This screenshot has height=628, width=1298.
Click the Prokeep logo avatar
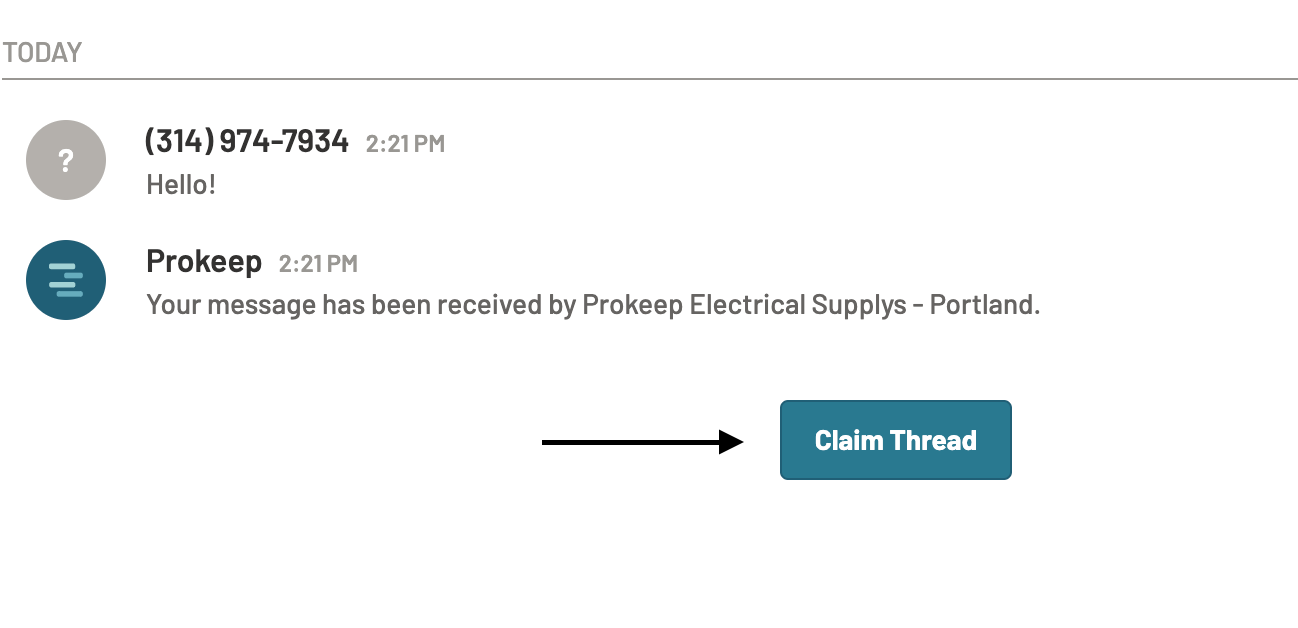pyautogui.click(x=66, y=280)
